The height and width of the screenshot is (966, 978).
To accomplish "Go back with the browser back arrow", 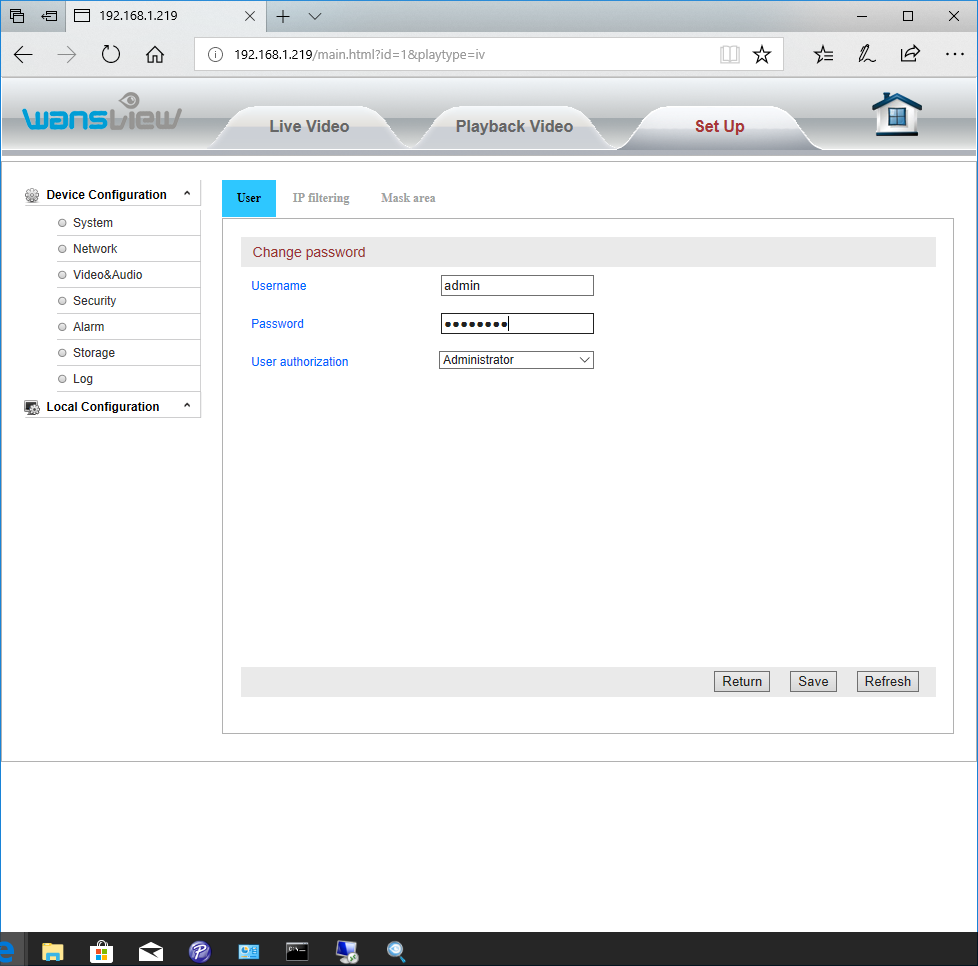I will pos(23,55).
